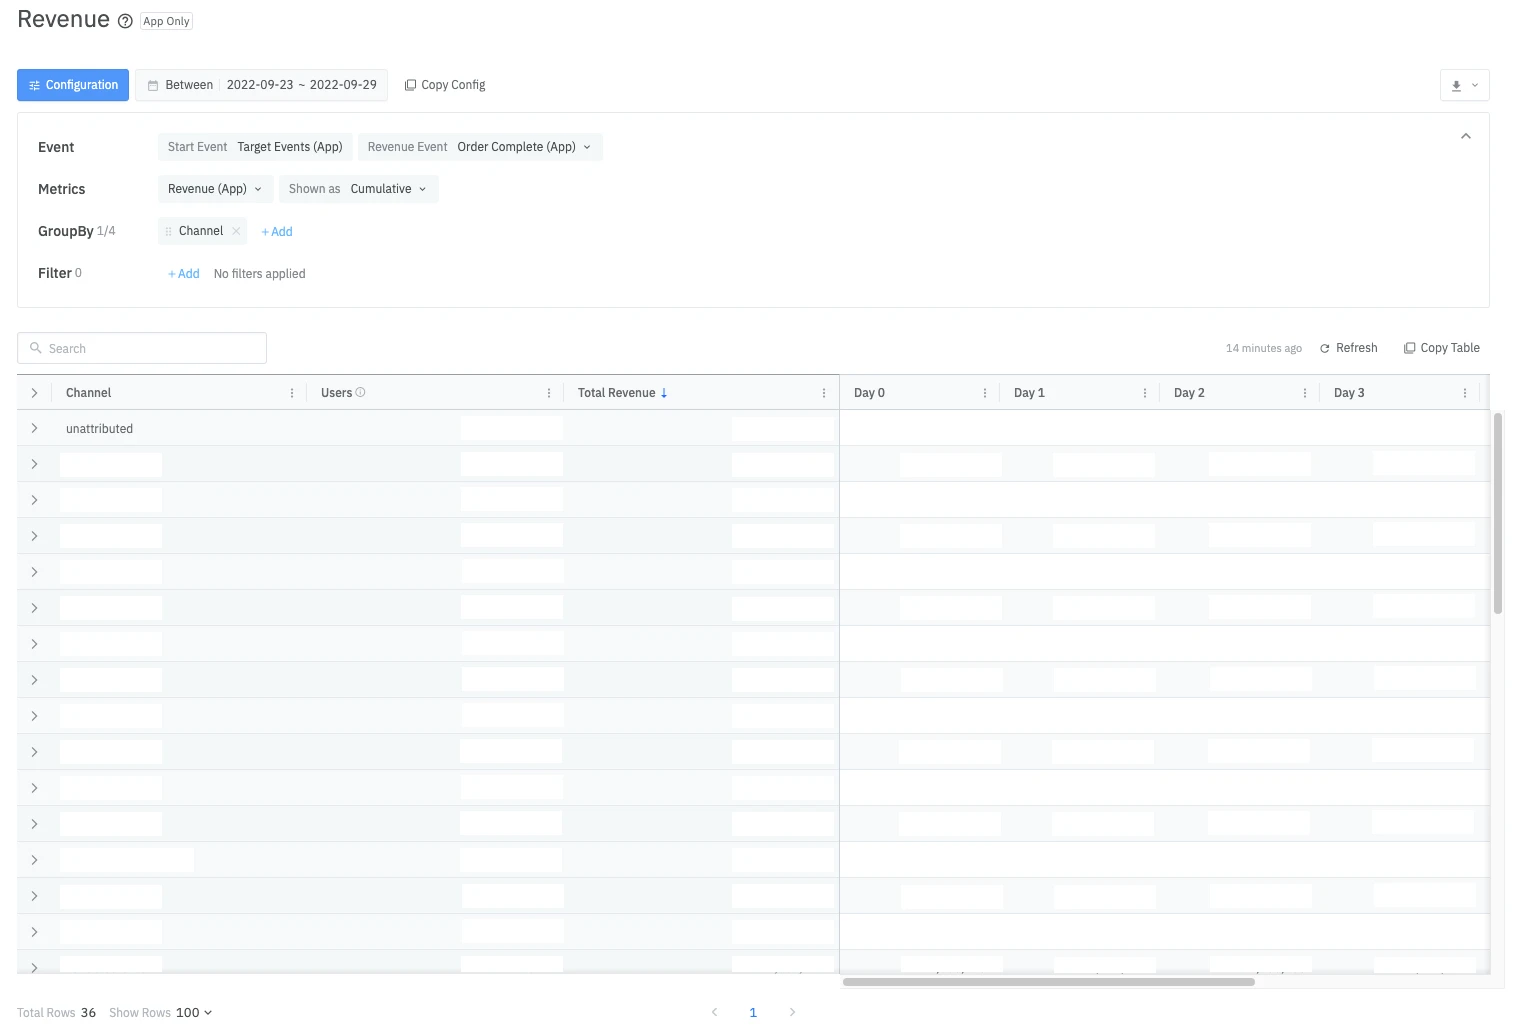Remove the Channel group-by chip

[x=236, y=231]
